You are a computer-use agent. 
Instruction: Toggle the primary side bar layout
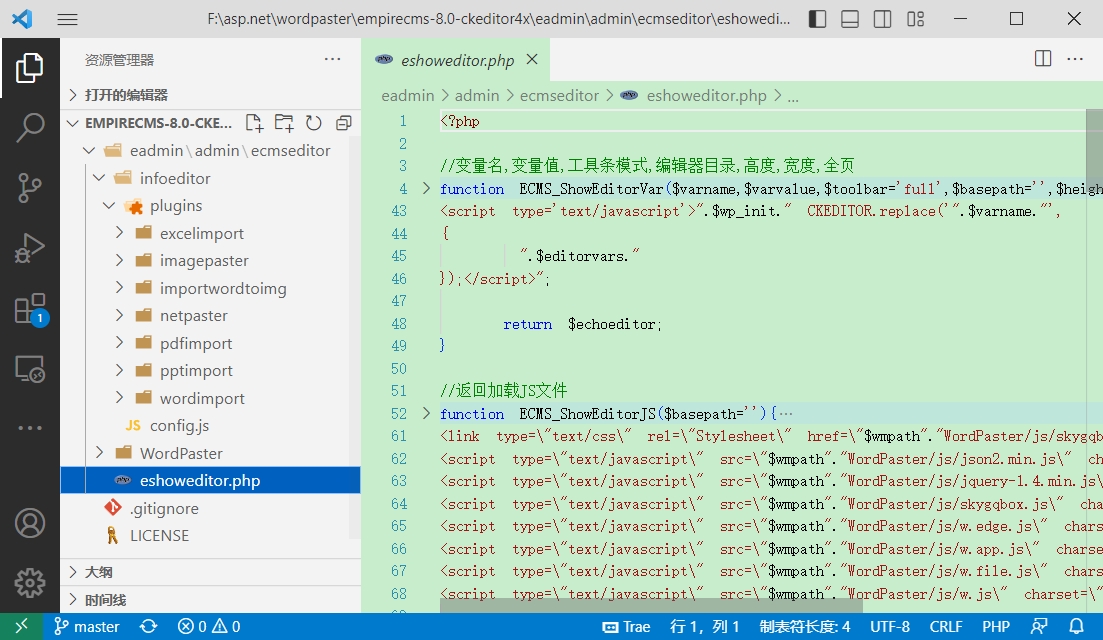tap(817, 19)
